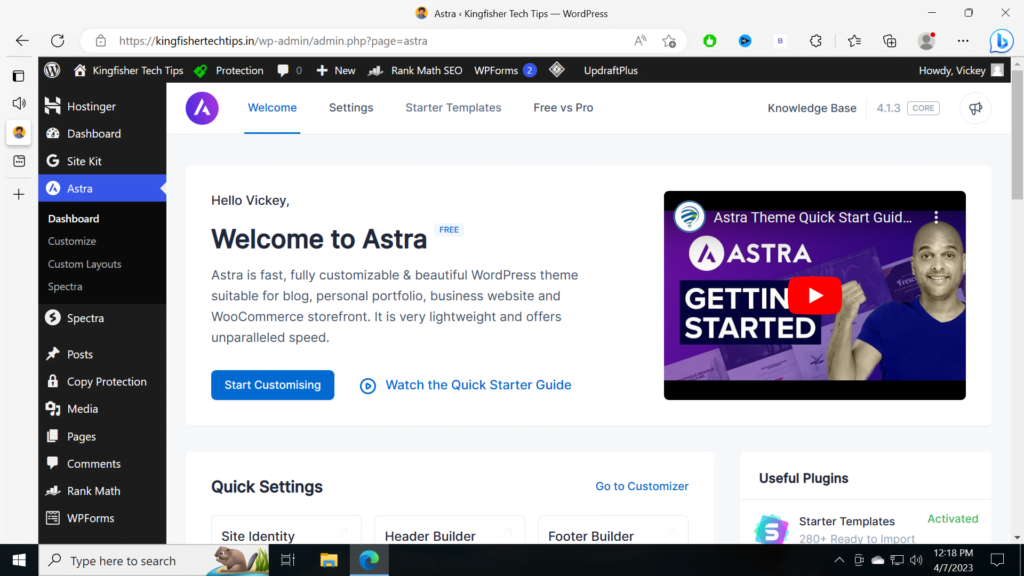This screenshot has height=576, width=1024.
Task: Click the browser address bar URL
Action: (273, 40)
